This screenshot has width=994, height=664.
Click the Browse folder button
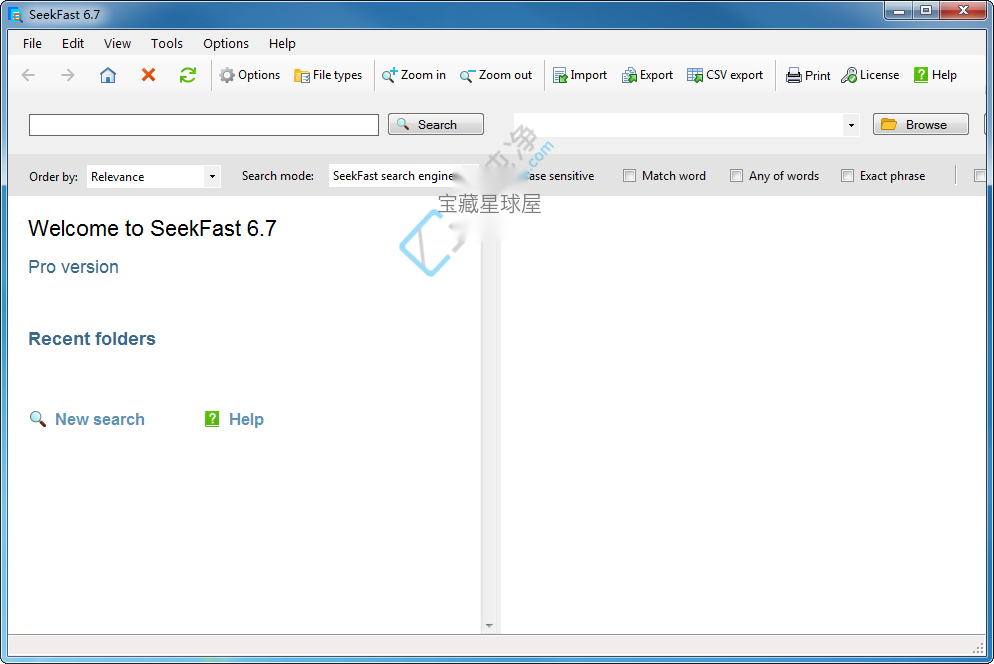click(x=920, y=124)
